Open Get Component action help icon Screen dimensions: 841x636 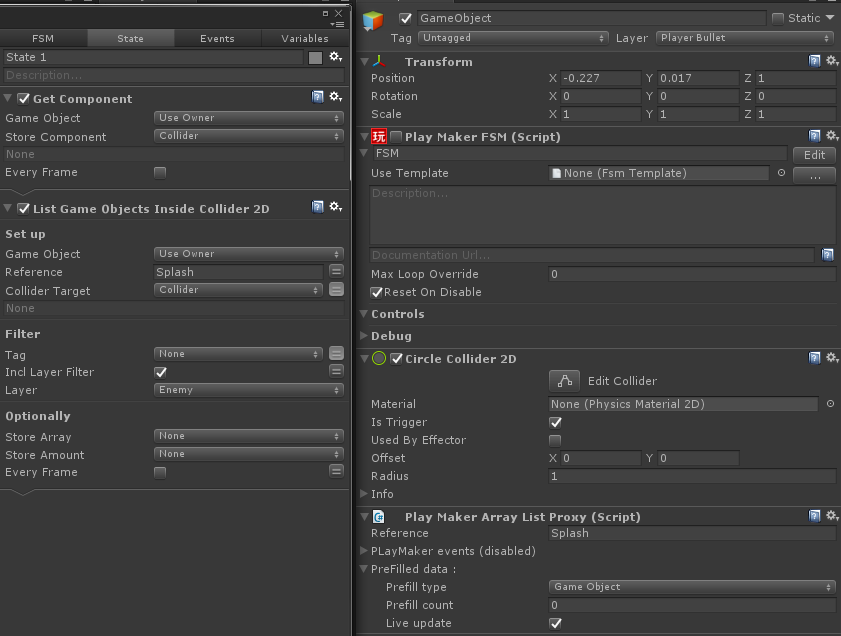pos(318,97)
